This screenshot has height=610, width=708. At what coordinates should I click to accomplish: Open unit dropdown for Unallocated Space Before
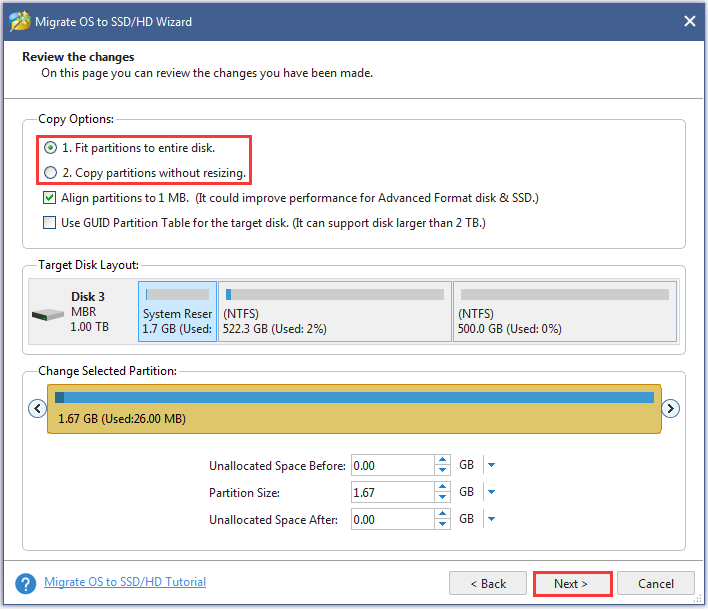[x=491, y=465]
